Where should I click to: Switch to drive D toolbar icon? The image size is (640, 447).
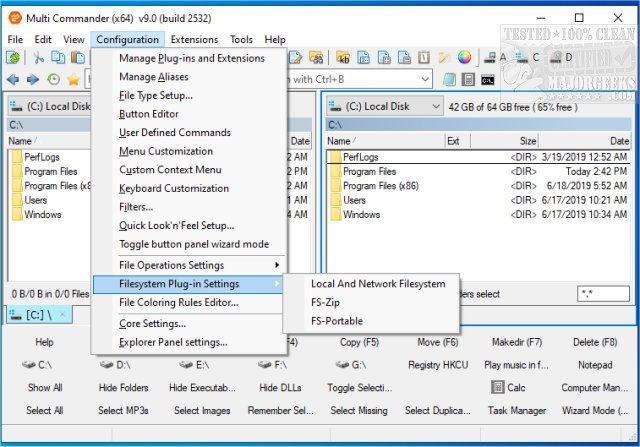(x=560, y=58)
